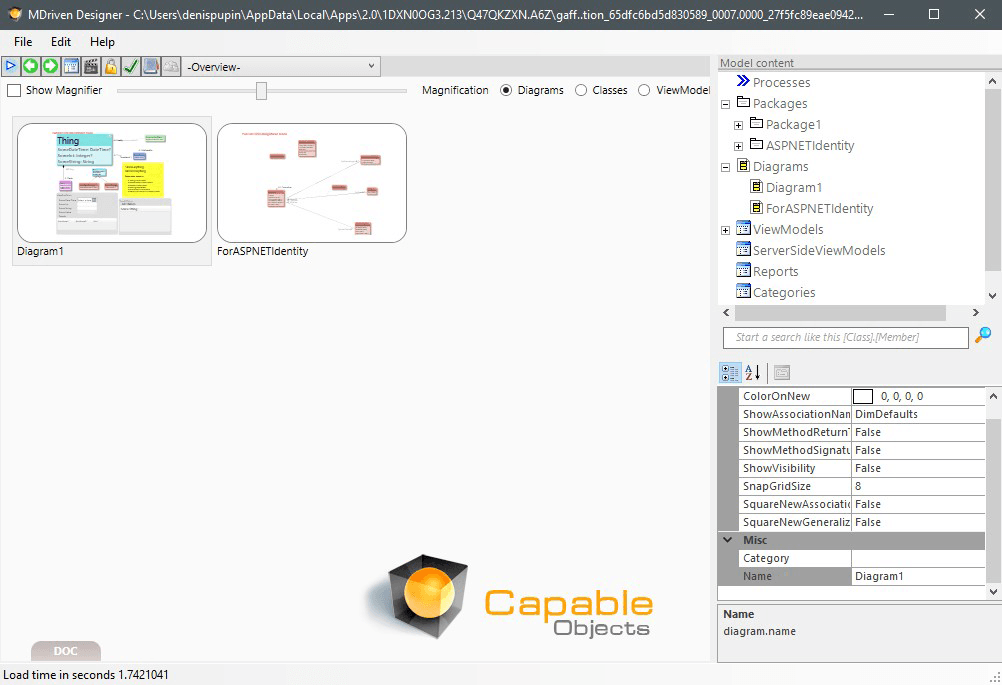Select the Diagrams radio button
The width and height of the screenshot is (1002, 685).
pyautogui.click(x=506, y=90)
